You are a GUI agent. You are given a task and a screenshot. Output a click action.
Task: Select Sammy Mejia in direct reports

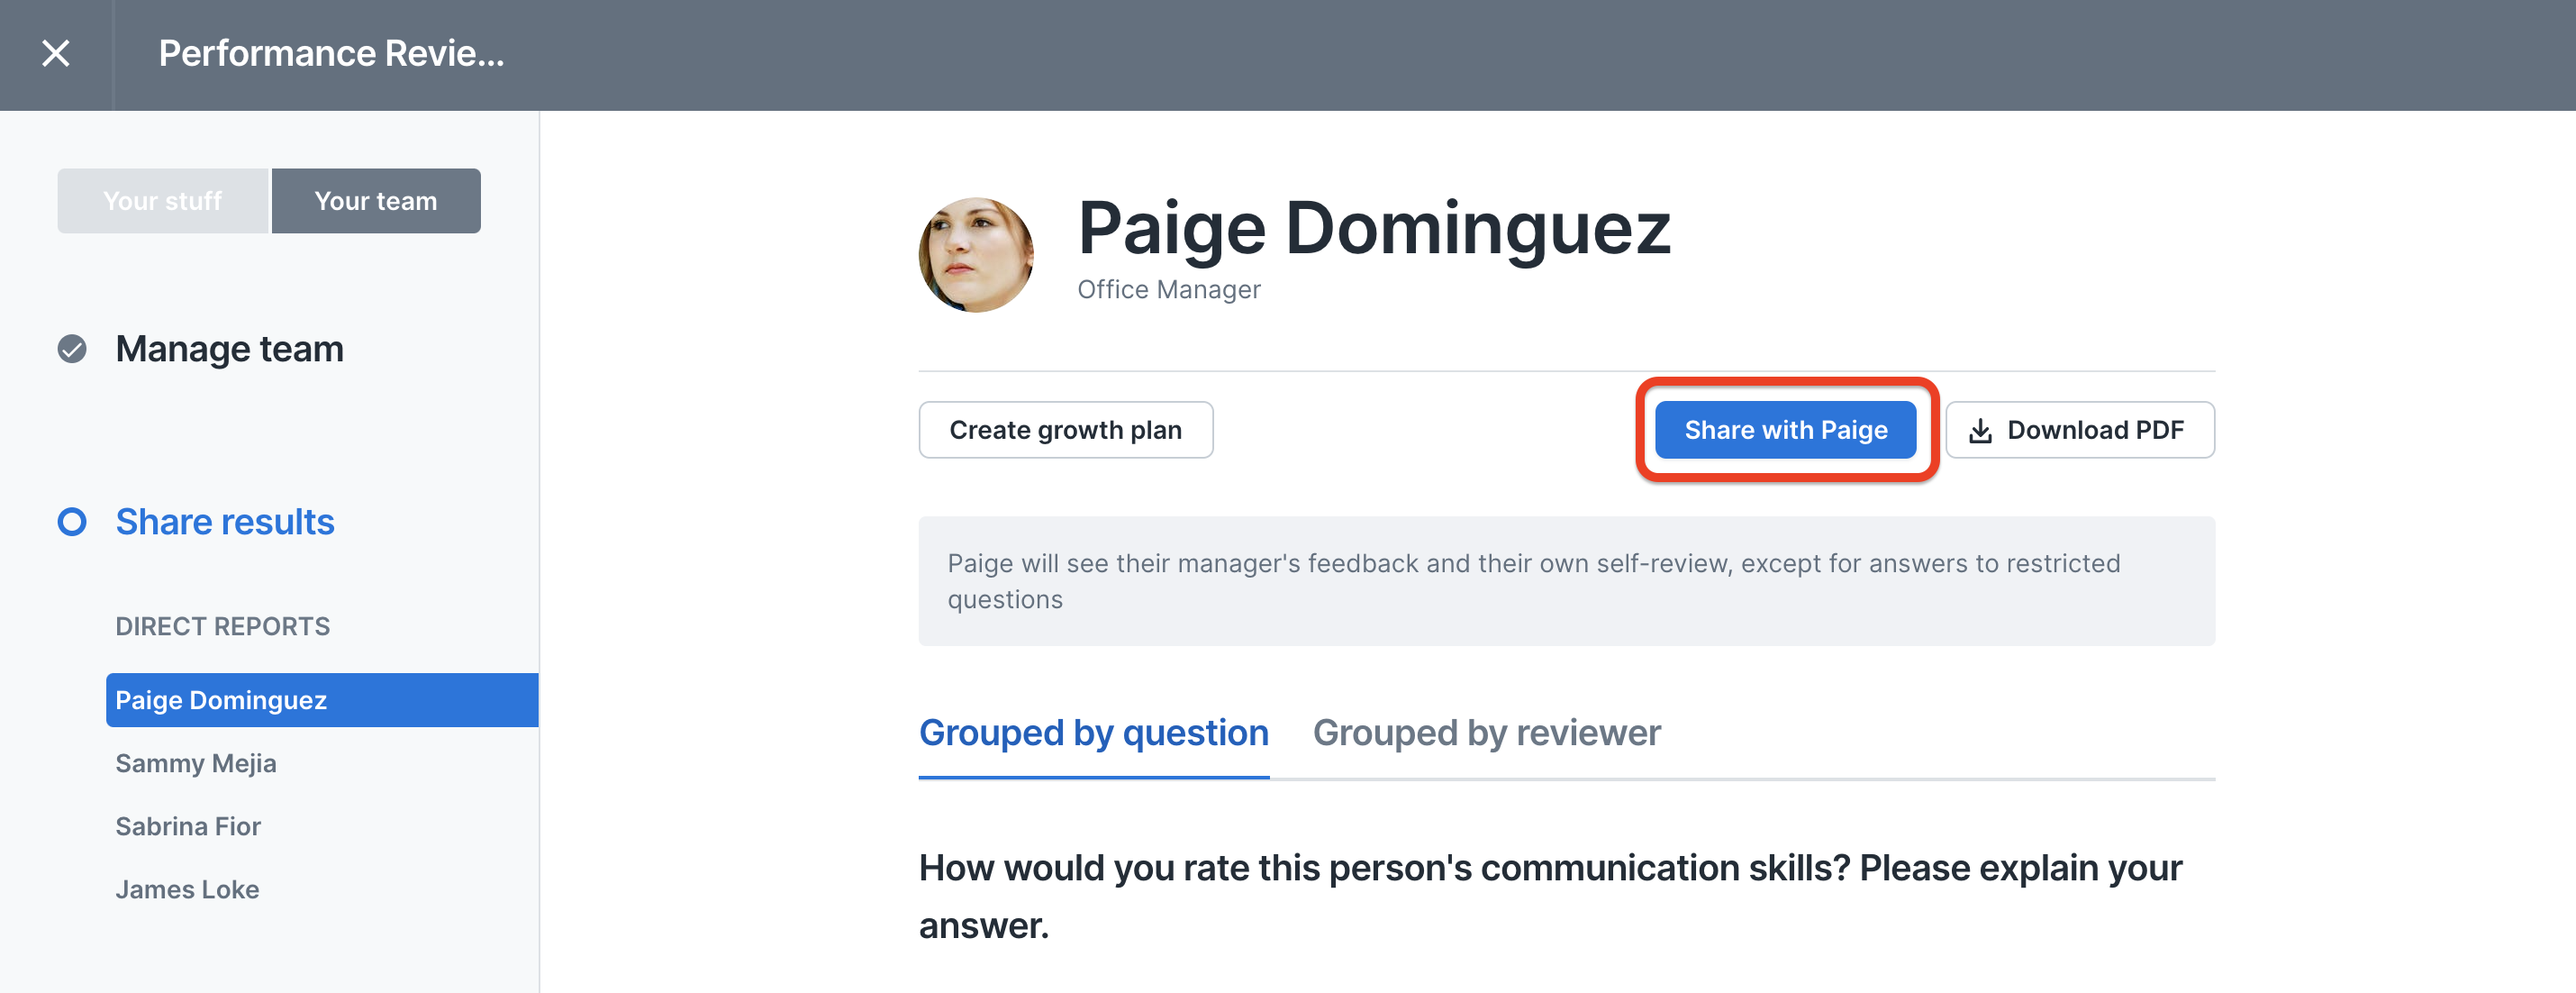(x=196, y=763)
